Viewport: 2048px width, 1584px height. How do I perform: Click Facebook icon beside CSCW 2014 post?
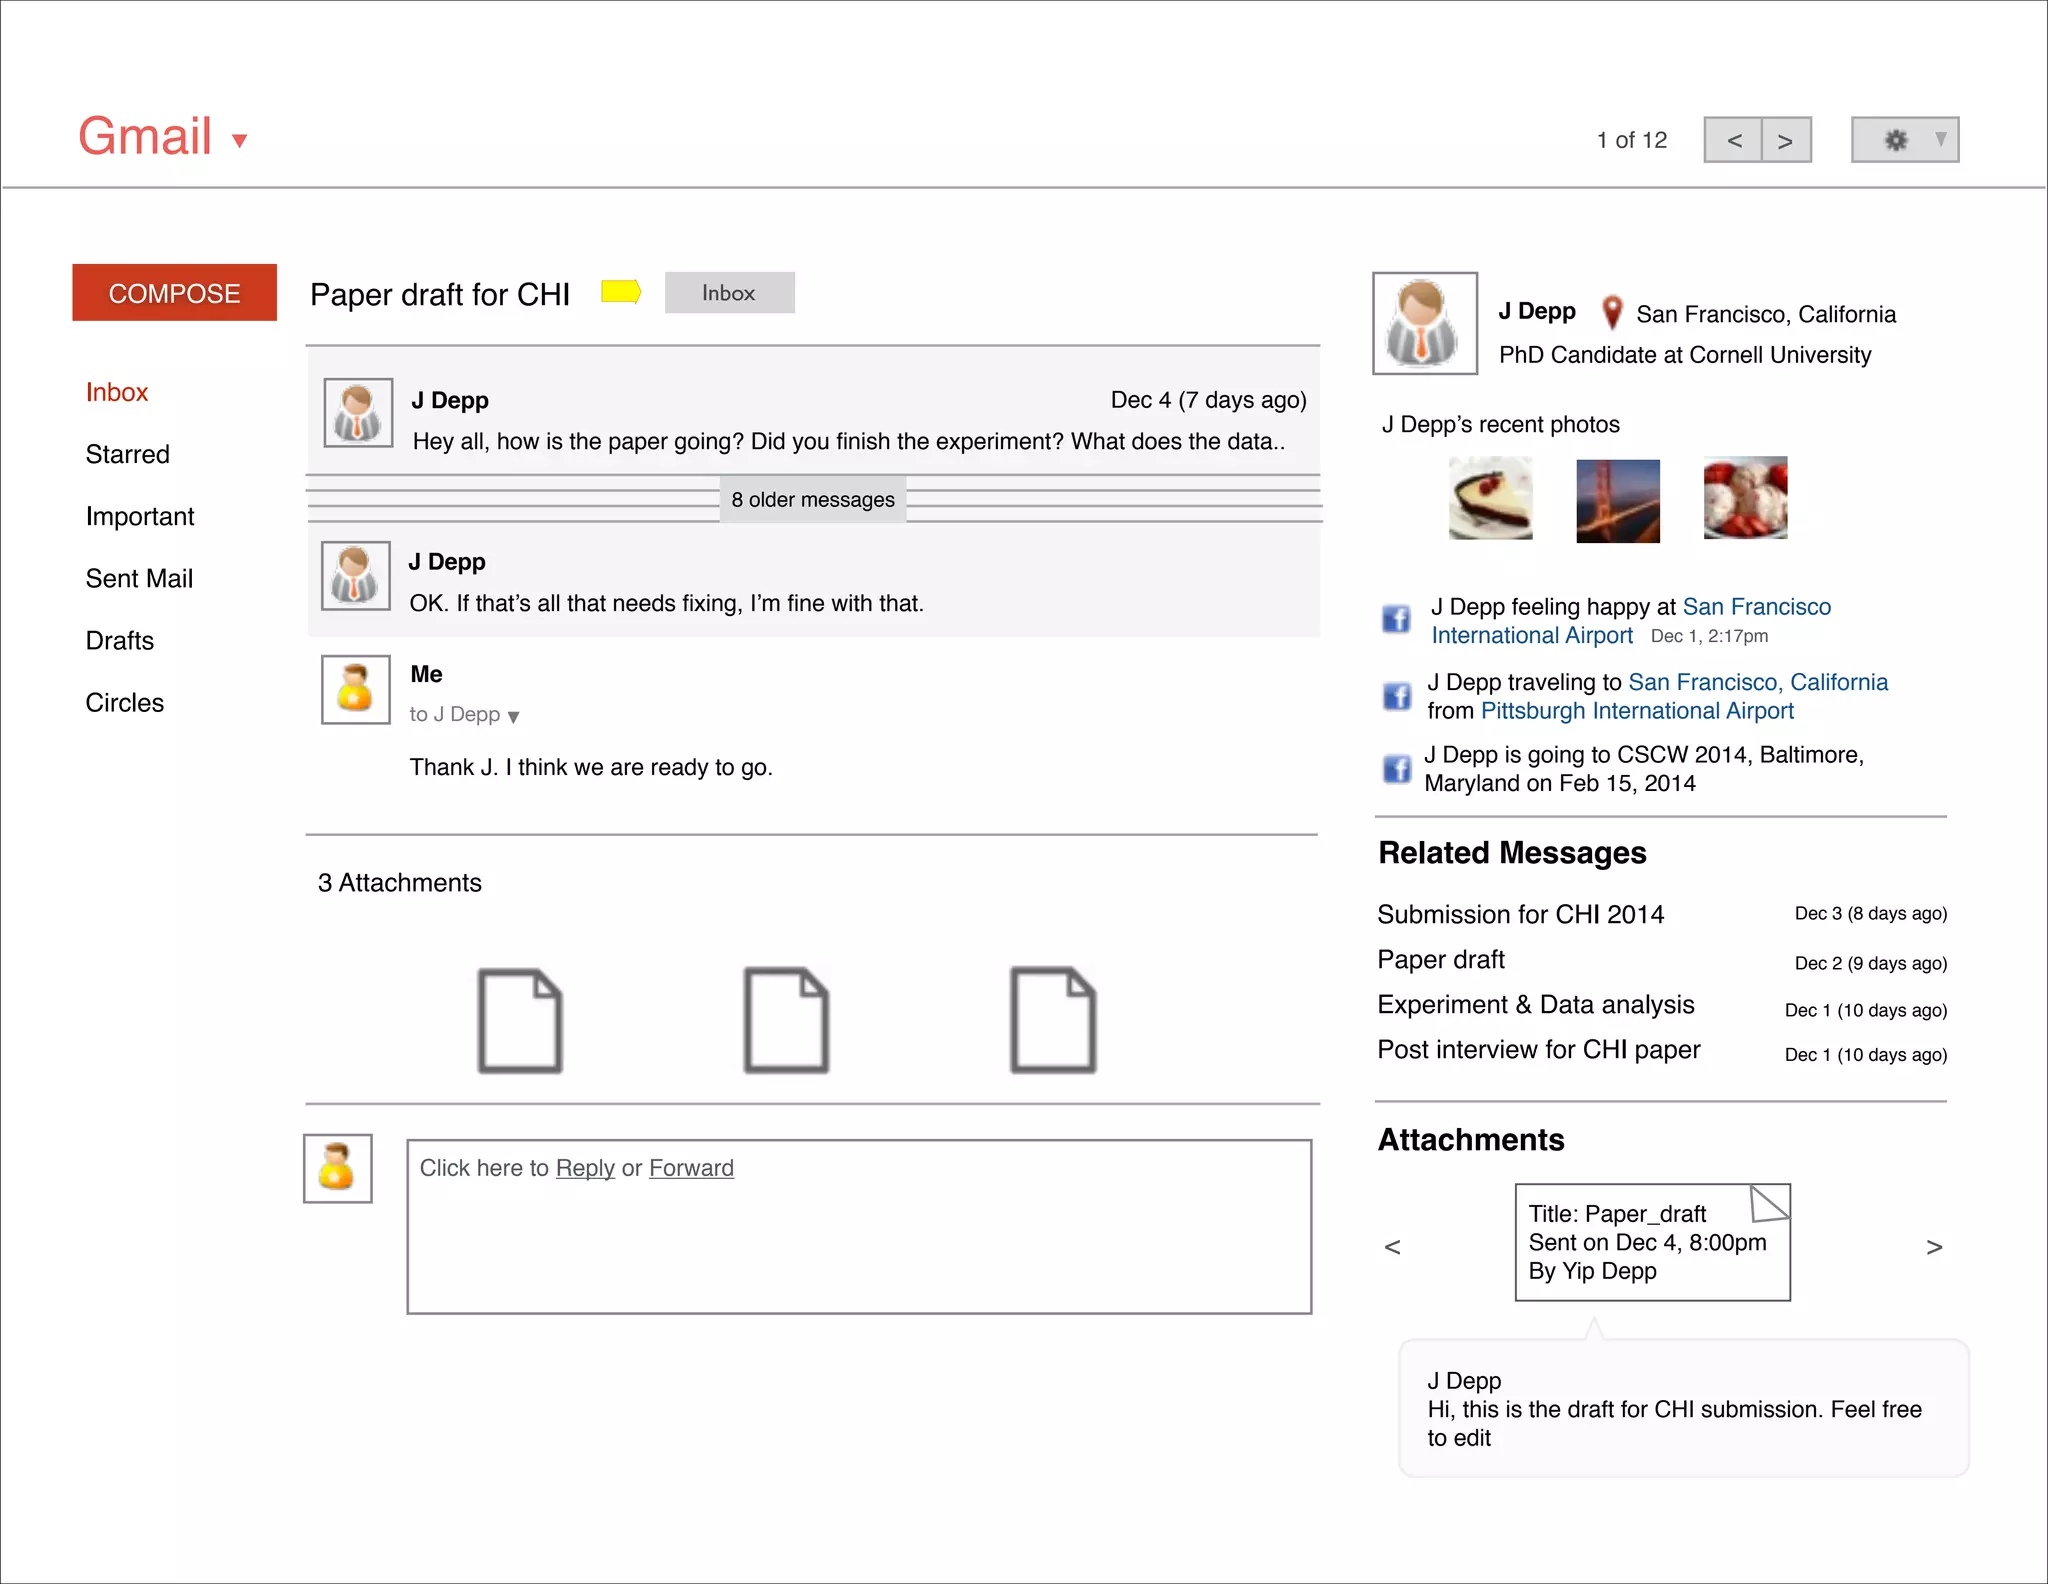[1397, 768]
